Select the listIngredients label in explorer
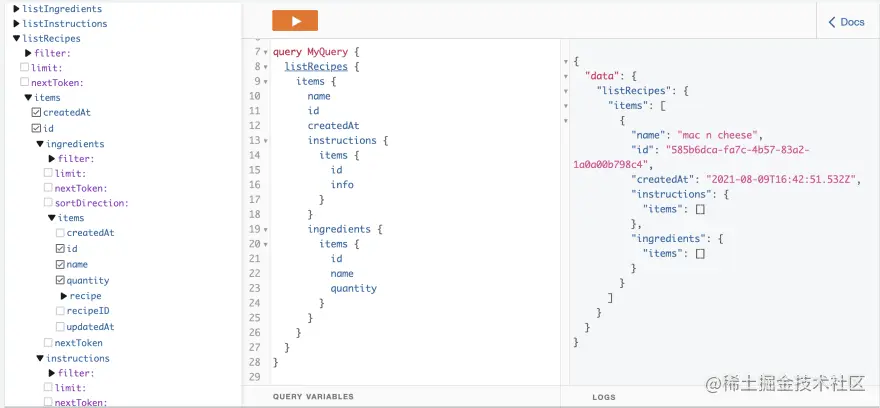 (x=62, y=9)
